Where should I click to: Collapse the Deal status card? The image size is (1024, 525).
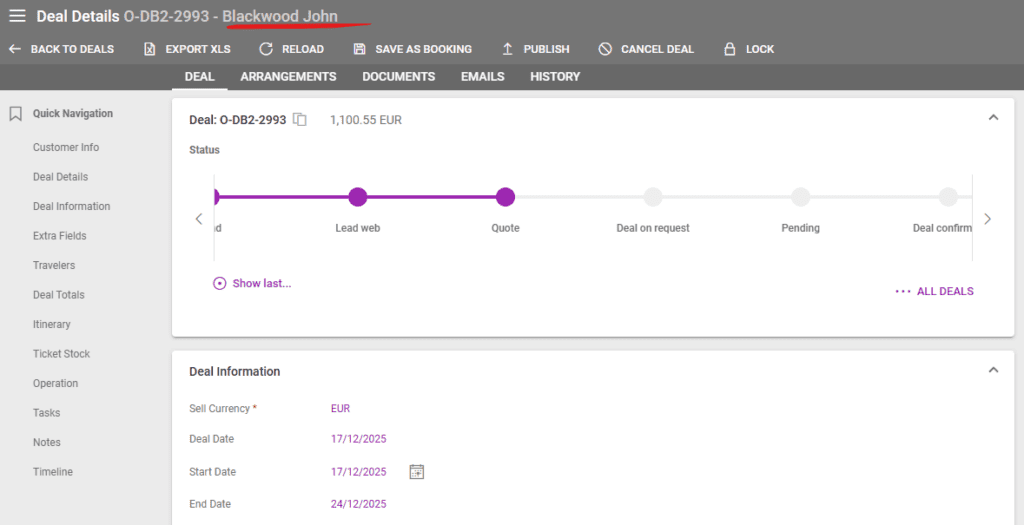coord(993,118)
